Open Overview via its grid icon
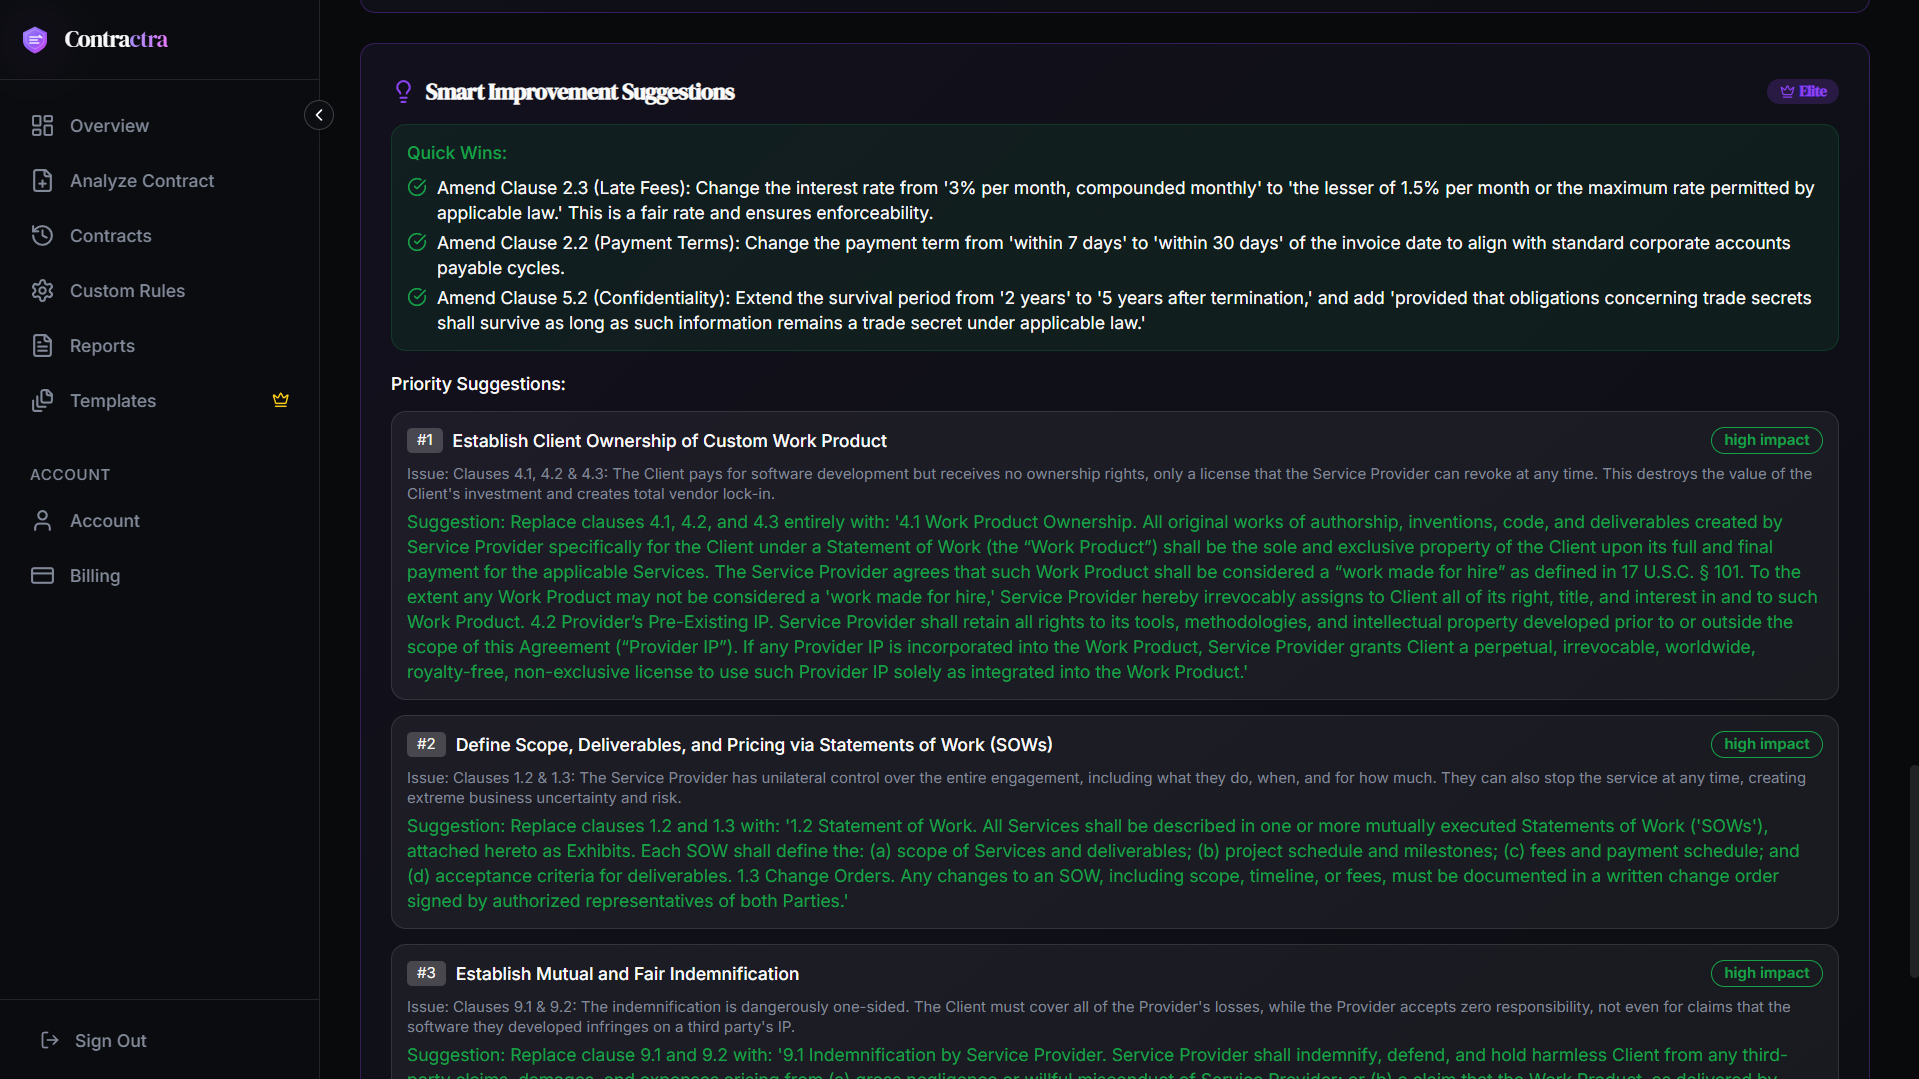 pyautogui.click(x=42, y=125)
